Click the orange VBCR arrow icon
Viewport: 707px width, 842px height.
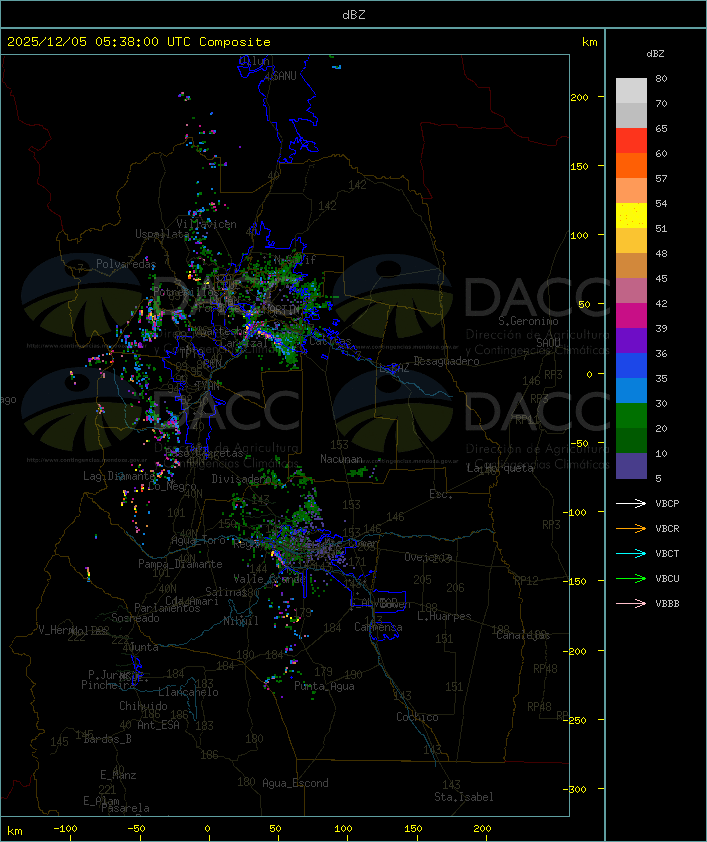631,528
